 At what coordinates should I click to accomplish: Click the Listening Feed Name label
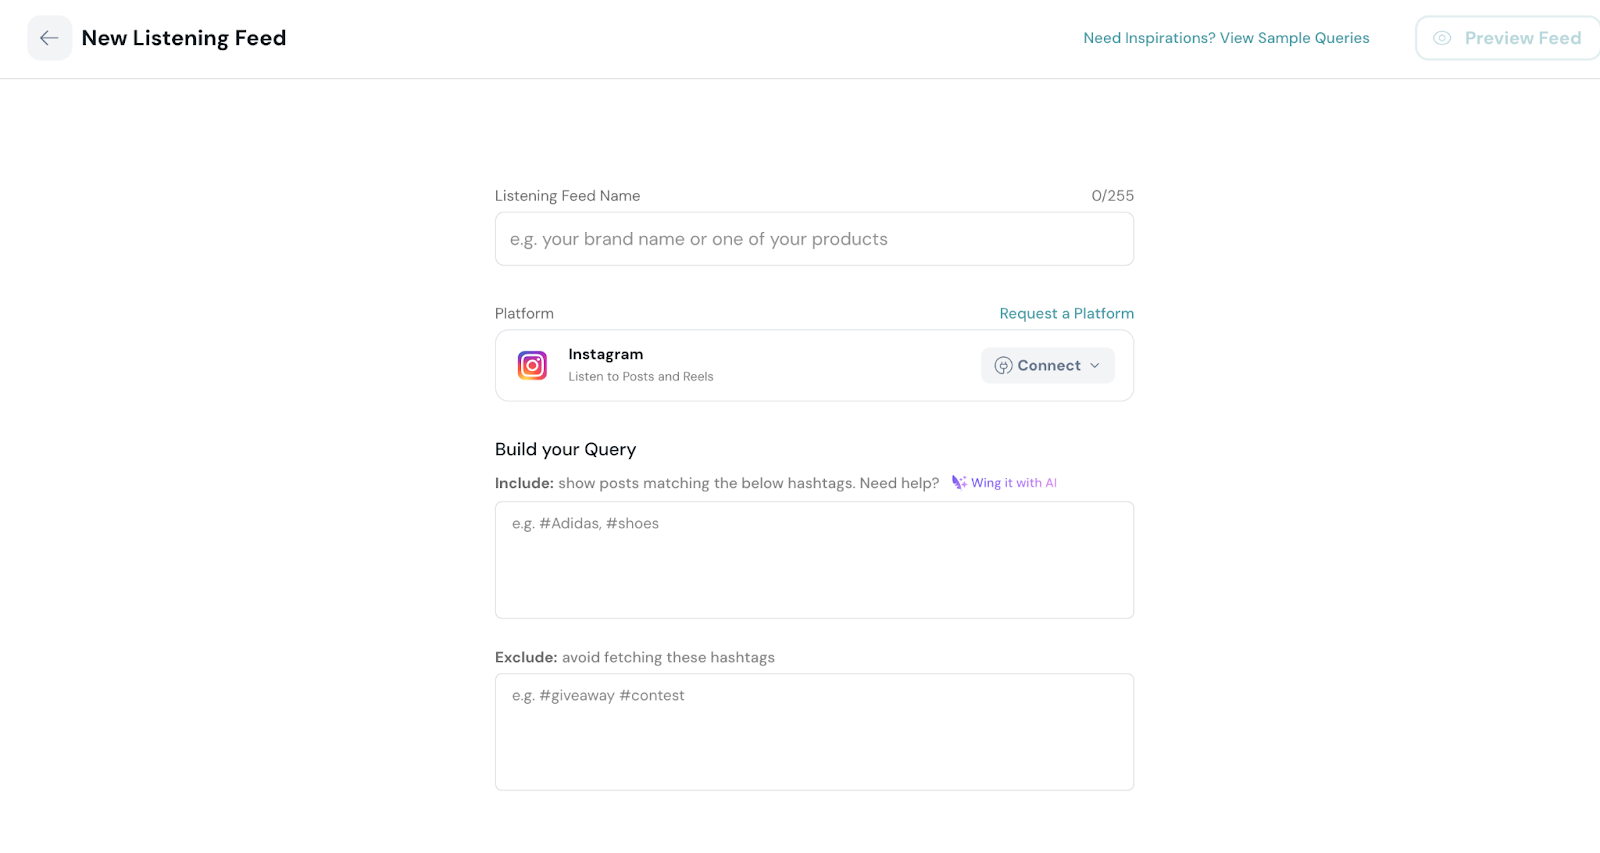point(567,196)
